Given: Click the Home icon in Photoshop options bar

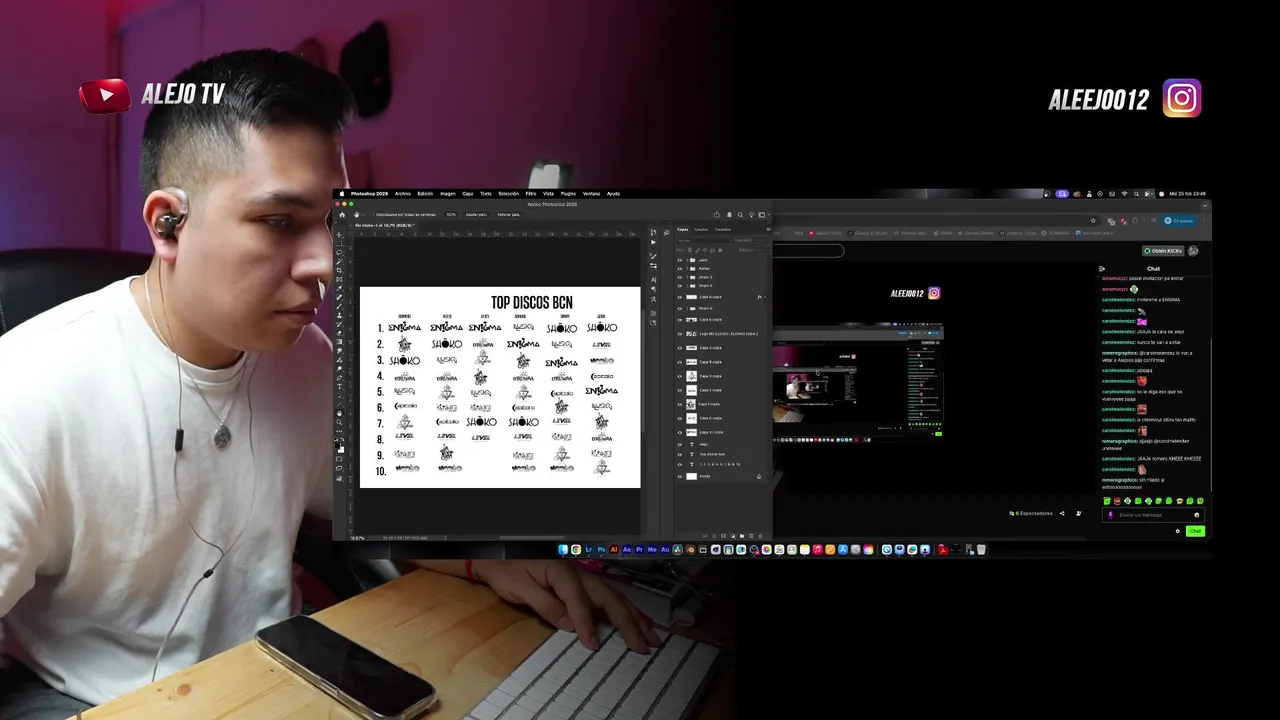Looking at the screenshot, I should 342,215.
